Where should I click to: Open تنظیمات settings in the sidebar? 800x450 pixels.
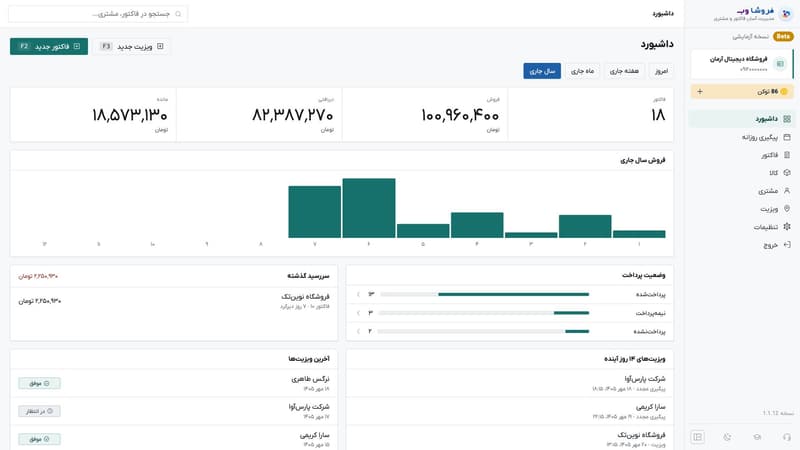741,227
